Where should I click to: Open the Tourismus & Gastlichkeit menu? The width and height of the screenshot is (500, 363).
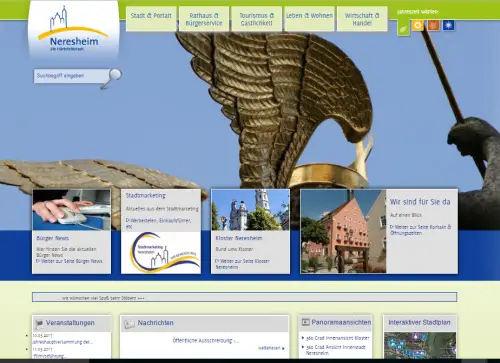click(256, 19)
